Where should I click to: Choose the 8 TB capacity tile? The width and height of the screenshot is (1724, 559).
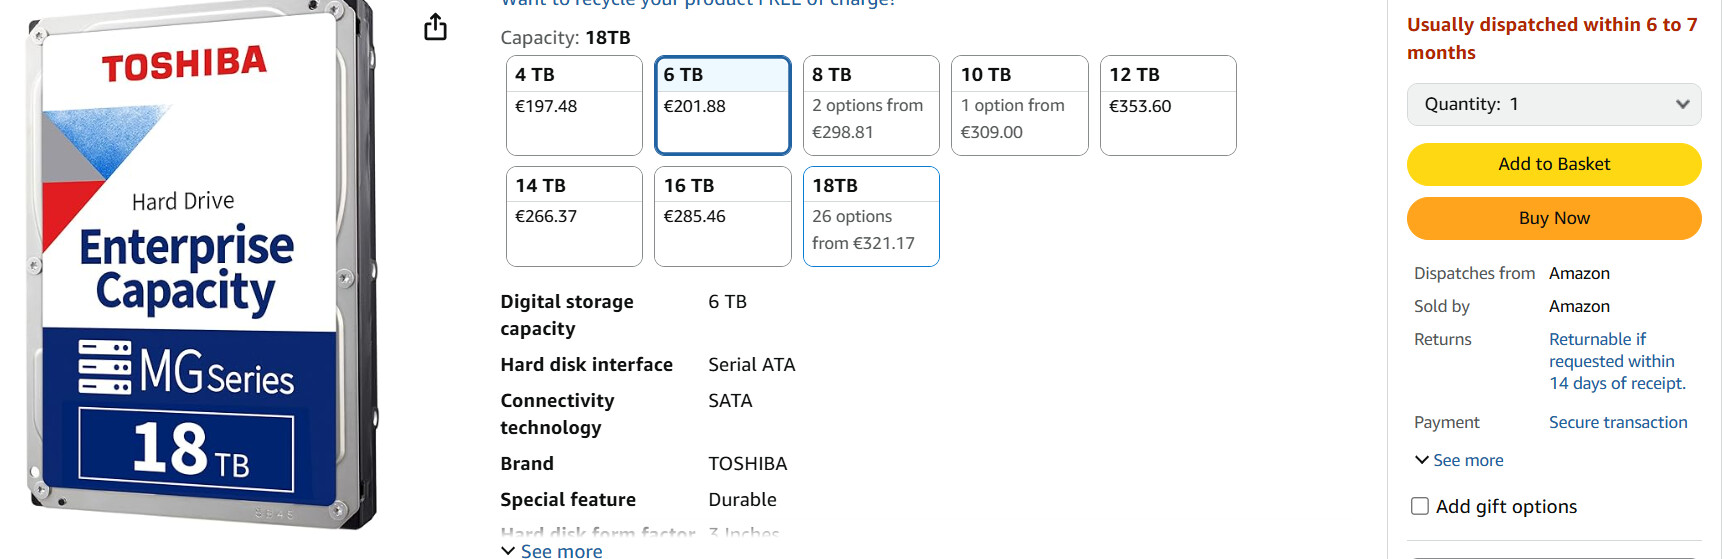pos(871,105)
